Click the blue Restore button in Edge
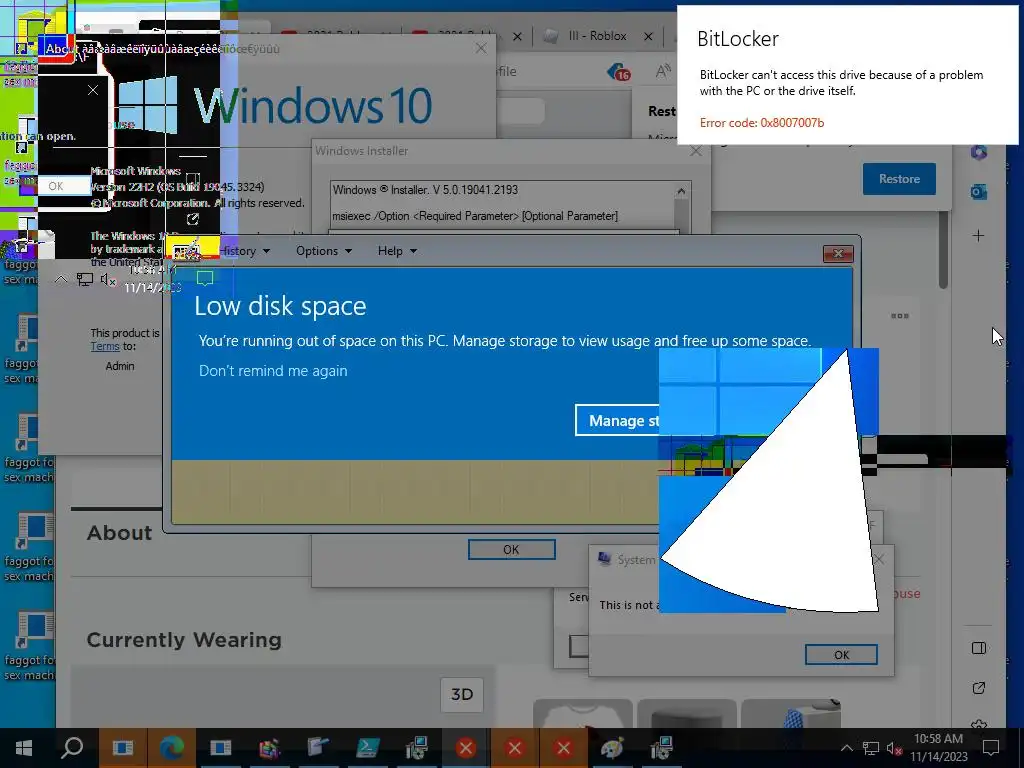Viewport: 1024px width, 768px height. pyautogui.click(x=899, y=179)
